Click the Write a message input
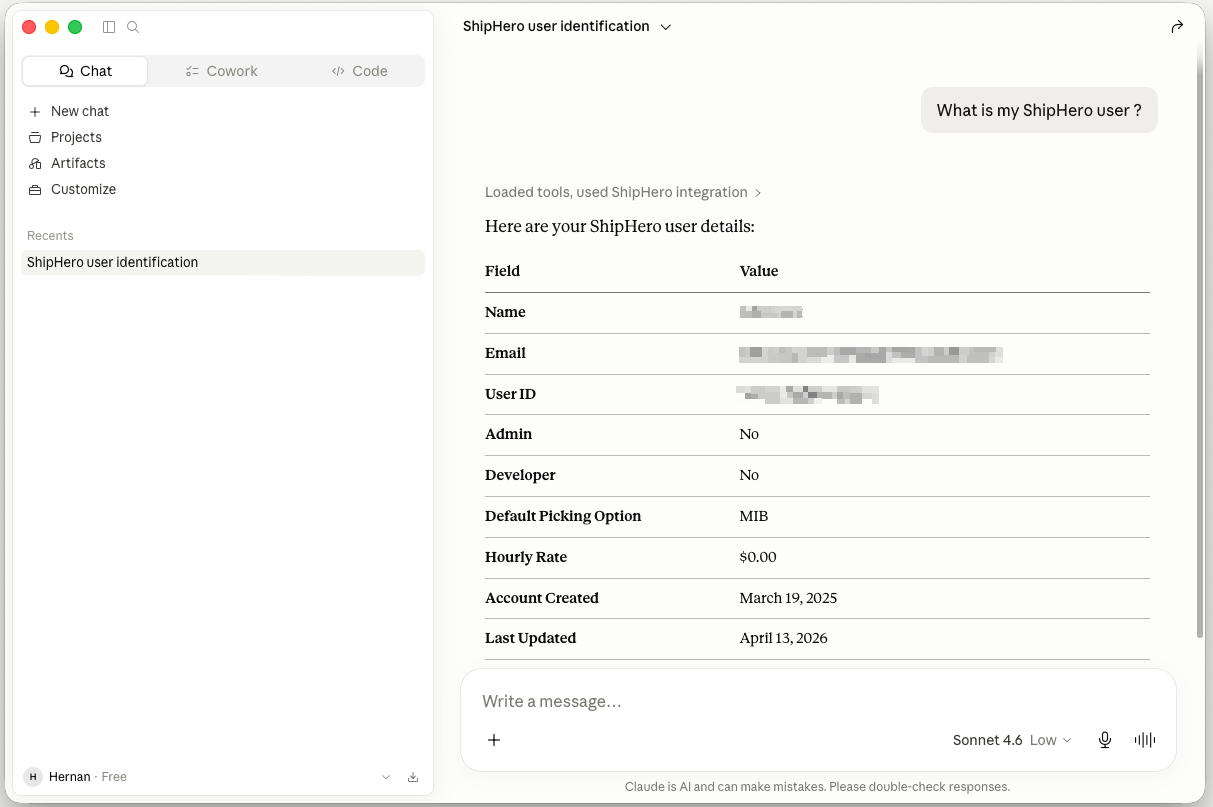The width and height of the screenshot is (1213, 807). coord(818,701)
